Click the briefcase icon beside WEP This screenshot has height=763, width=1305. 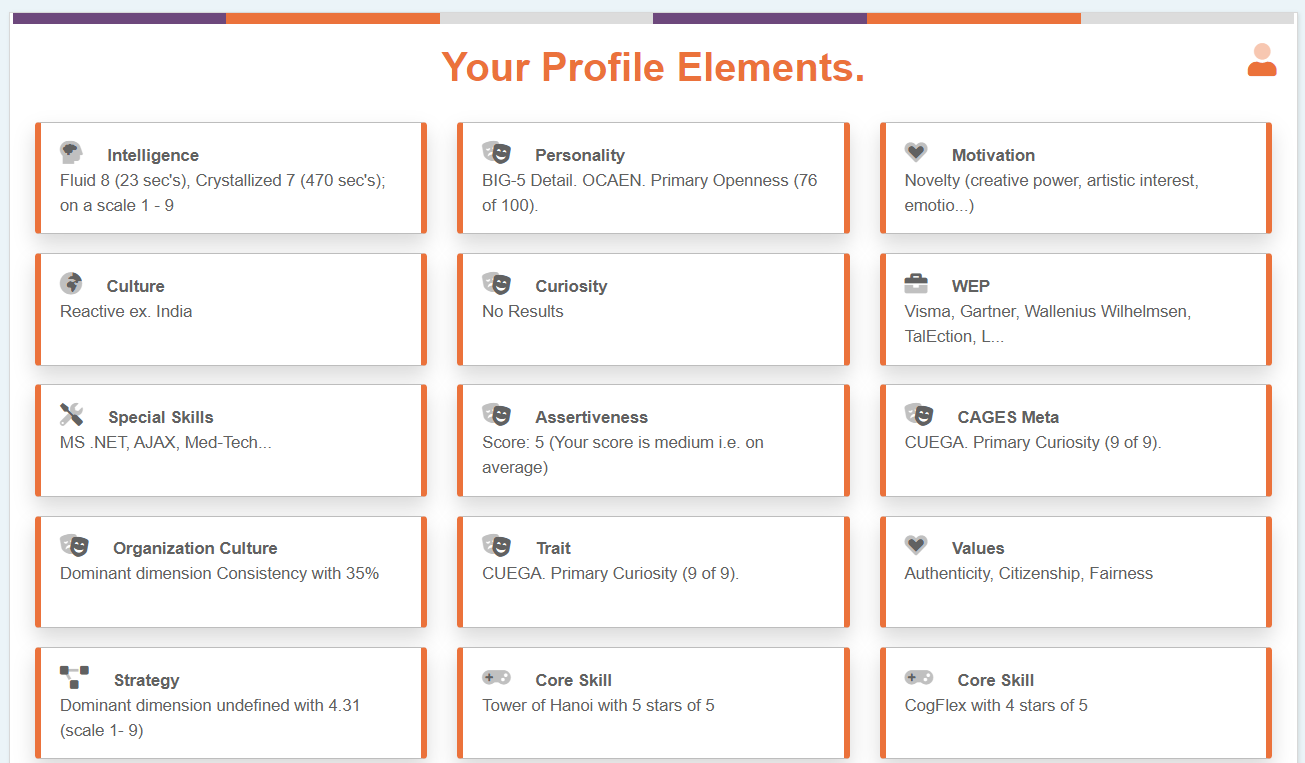[x=916, y=284]
